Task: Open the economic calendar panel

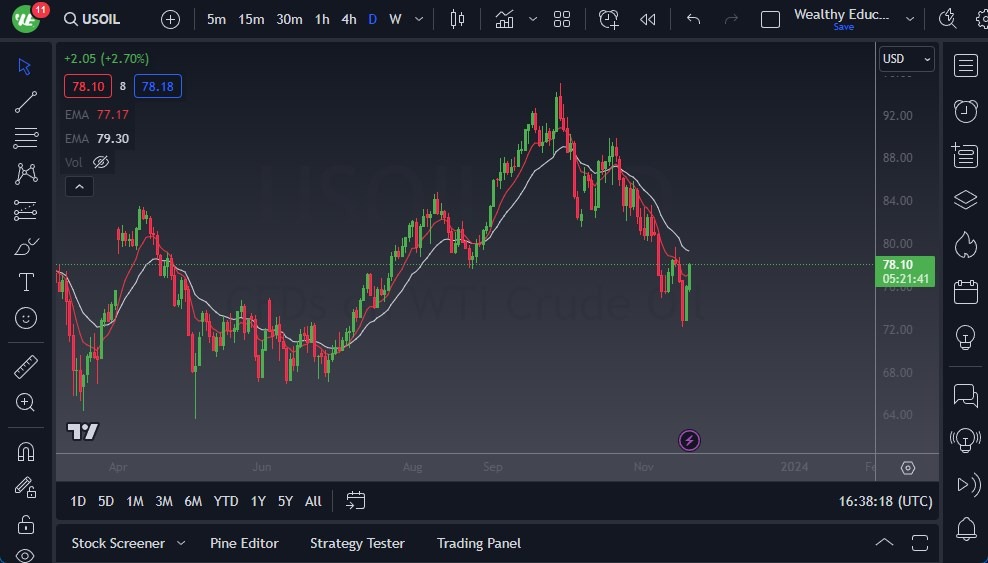Action: tap(965, 292)
